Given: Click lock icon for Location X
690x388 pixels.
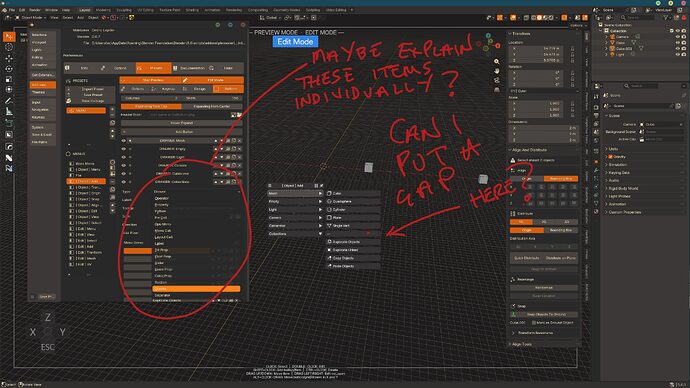Looking at the screenshot, I should (x=572, y=48).
